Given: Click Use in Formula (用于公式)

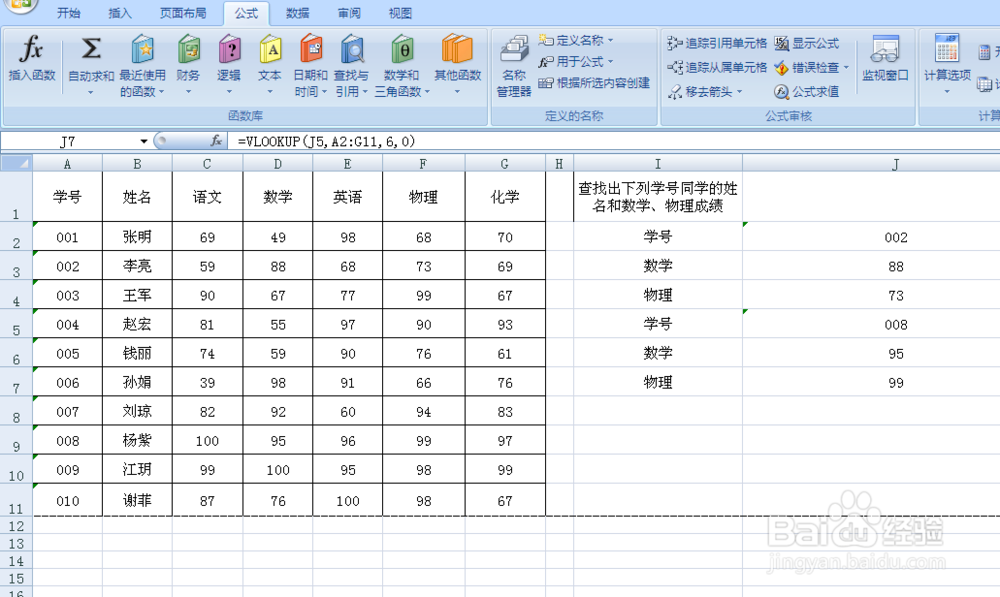Looking at the screenshot, I should (x=575, y=62).
